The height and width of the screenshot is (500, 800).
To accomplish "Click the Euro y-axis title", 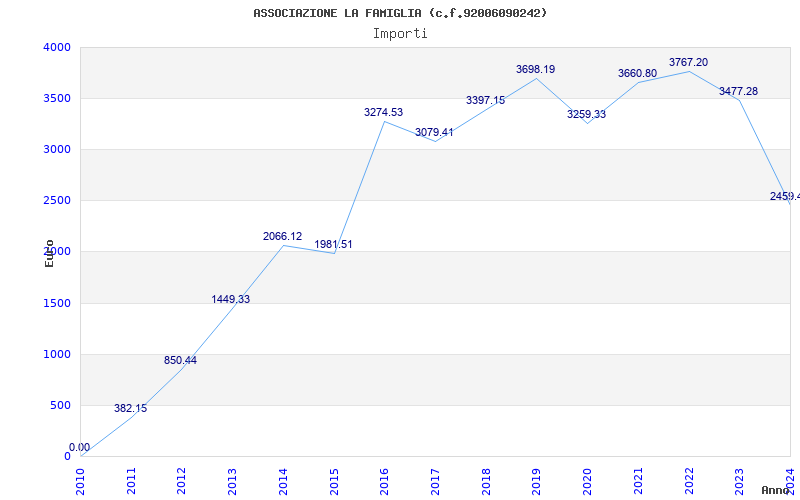I will tap(49, 254).
